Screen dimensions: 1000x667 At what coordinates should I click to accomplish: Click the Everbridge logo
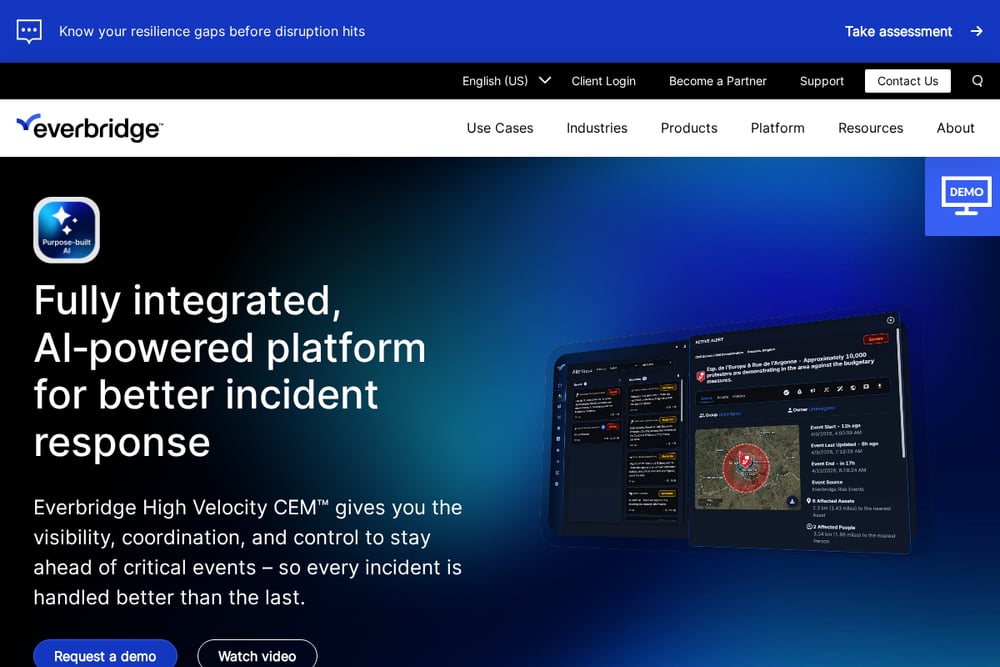[x=89, y=128]
